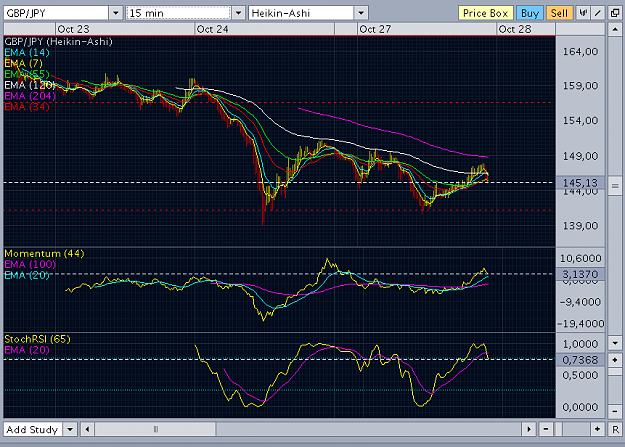This screenshot has height=447, width=625.
Task: Click the EMA (20) label under Momentum
Action: (x=27, y=275)
